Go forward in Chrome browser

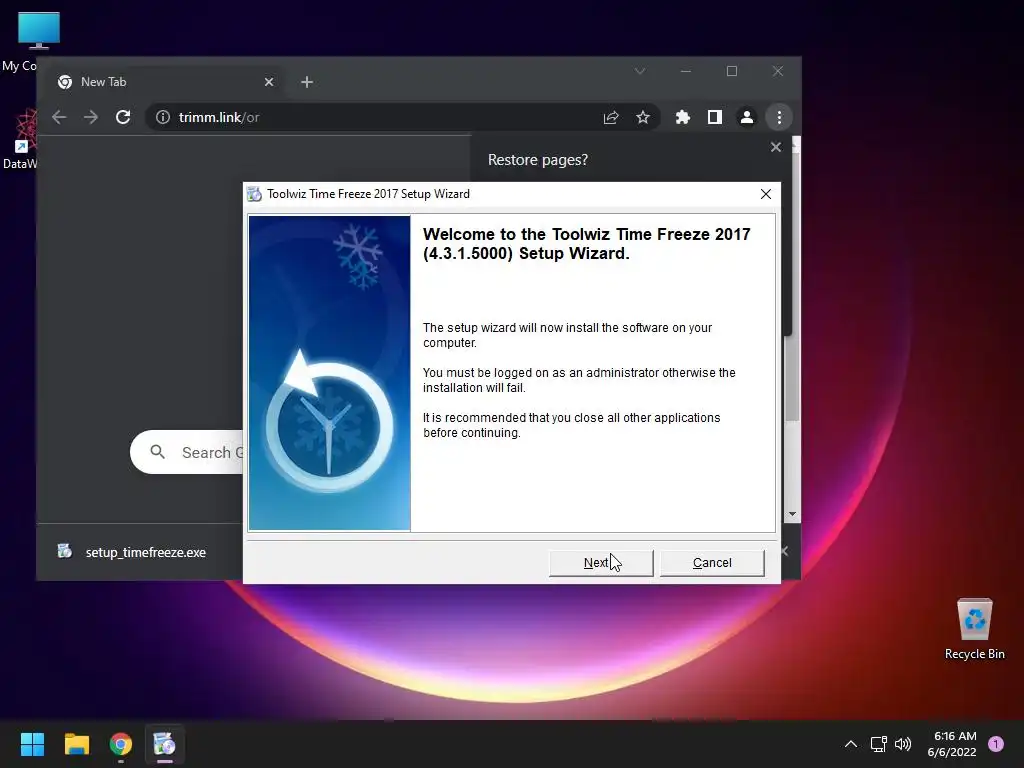[91, 117]
